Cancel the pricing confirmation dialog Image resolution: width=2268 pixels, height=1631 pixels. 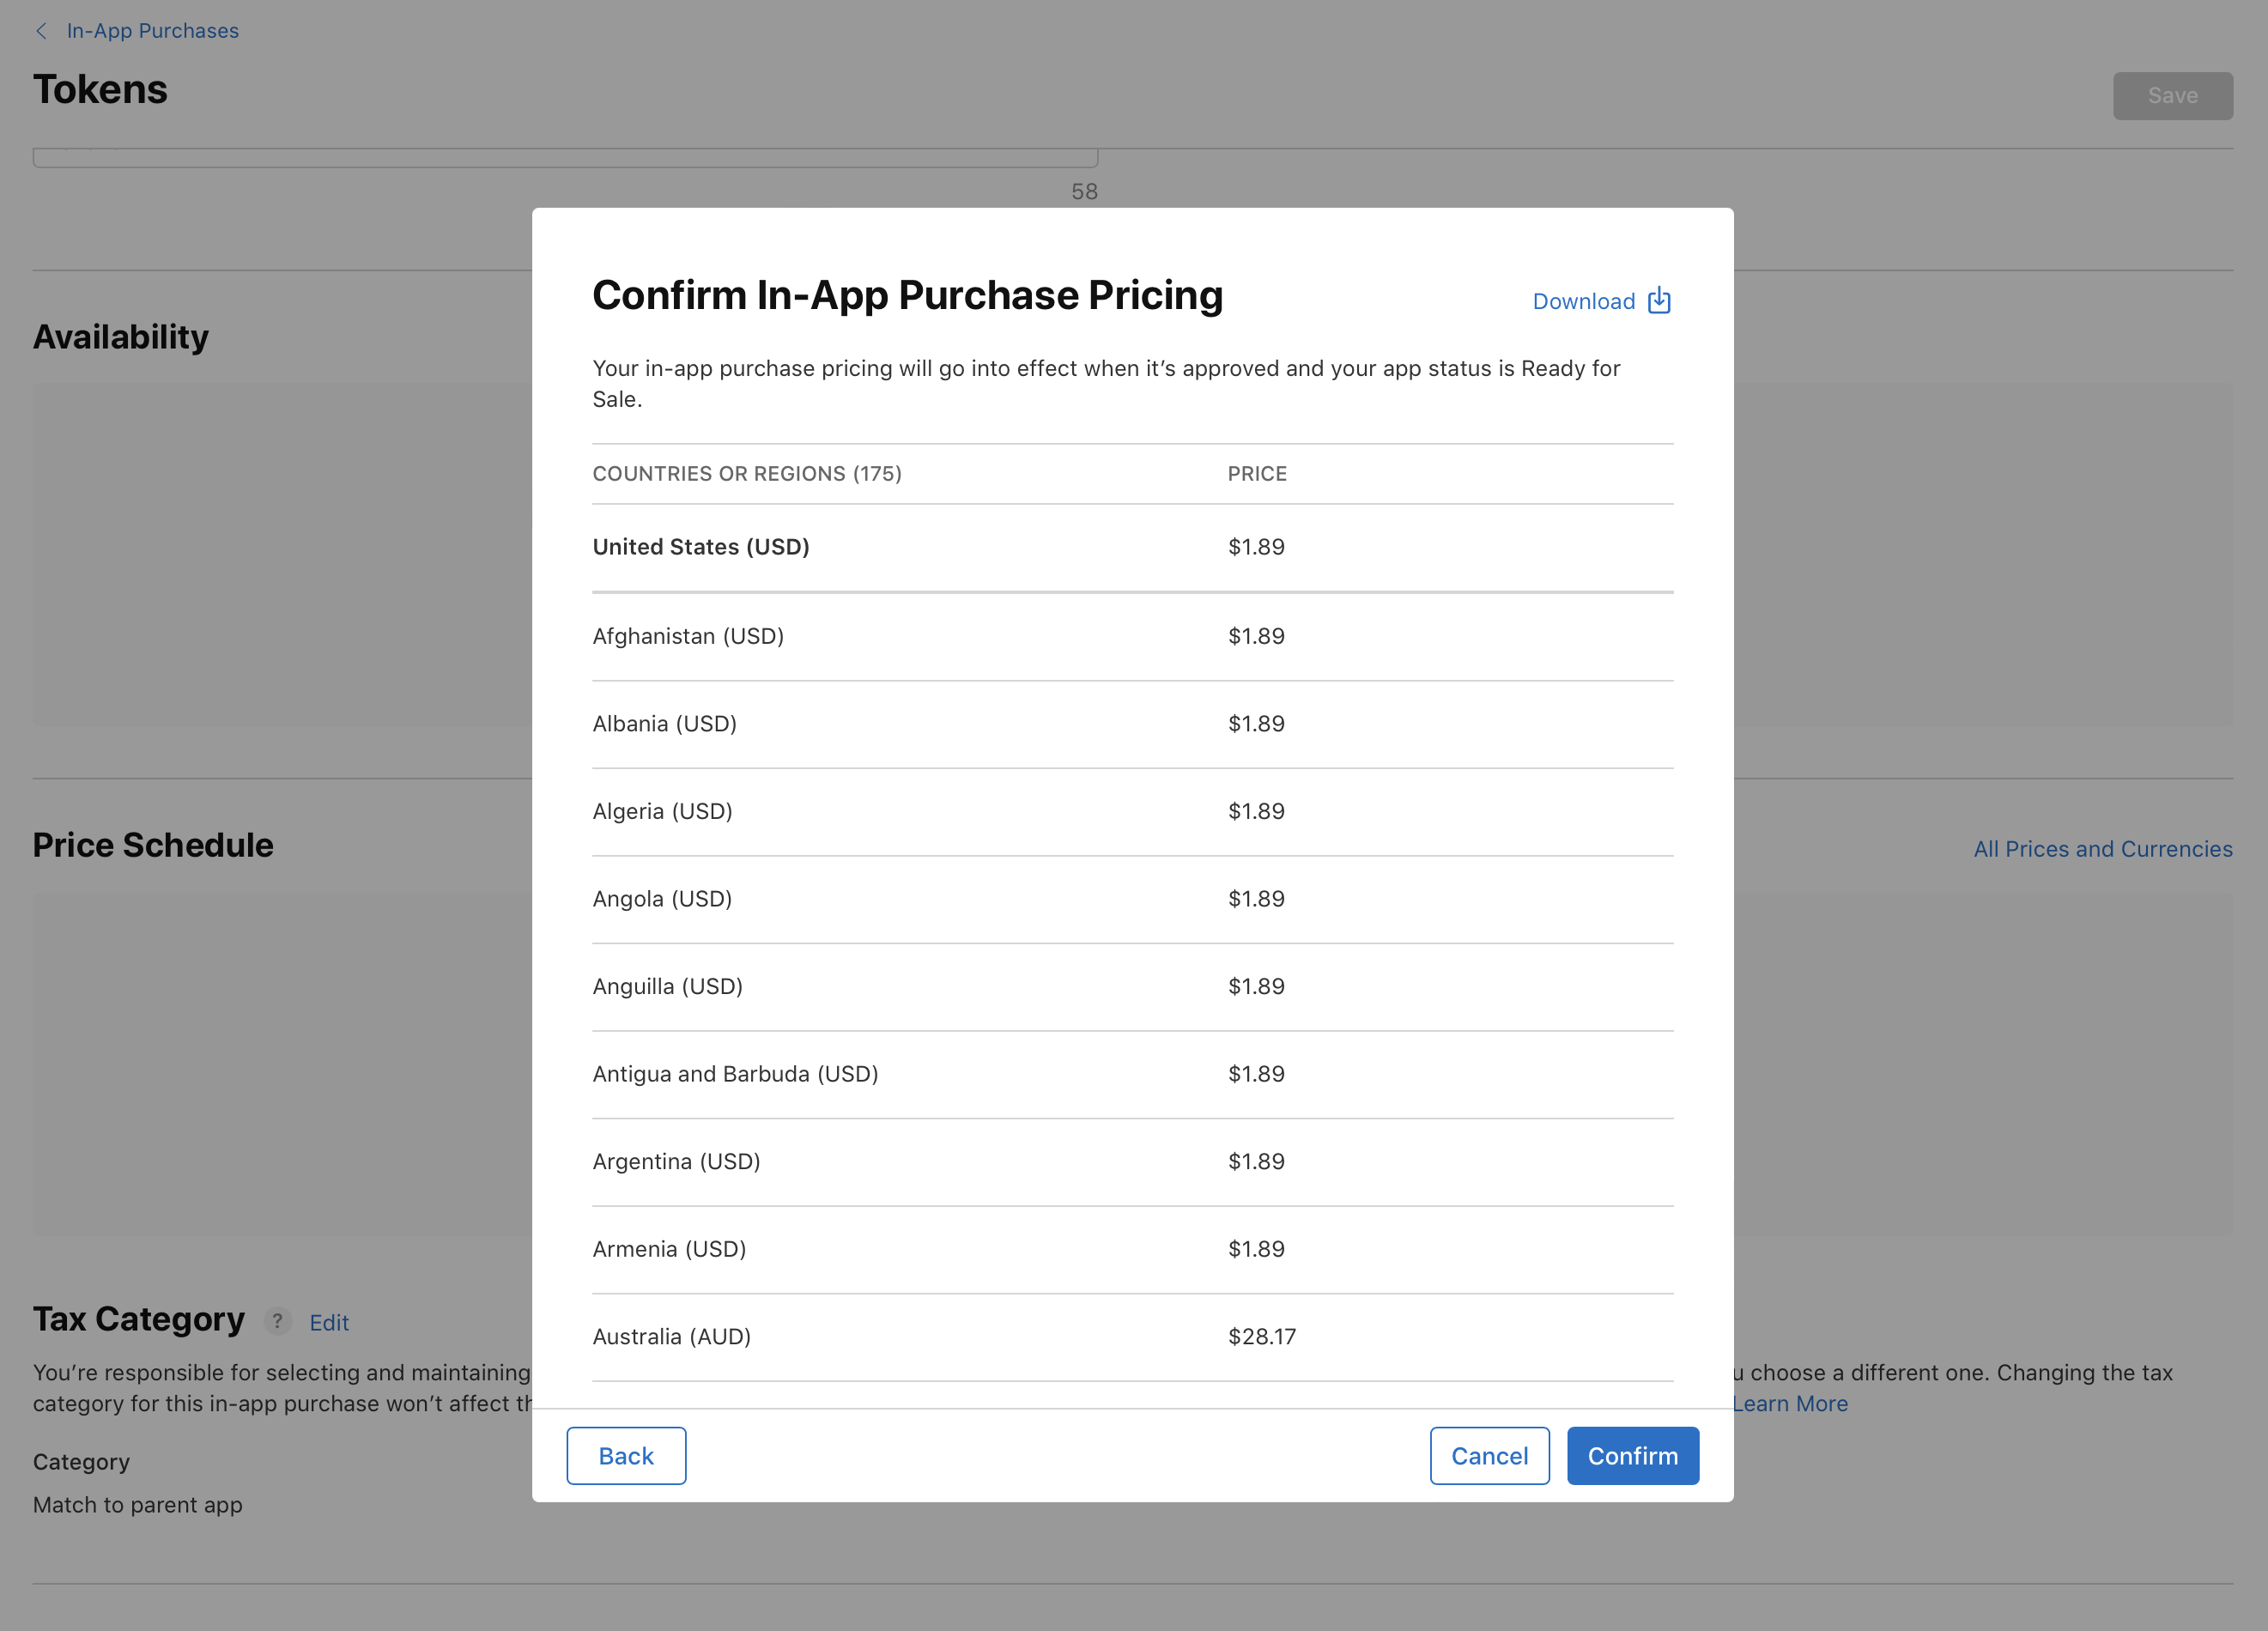(1489, 1456)
